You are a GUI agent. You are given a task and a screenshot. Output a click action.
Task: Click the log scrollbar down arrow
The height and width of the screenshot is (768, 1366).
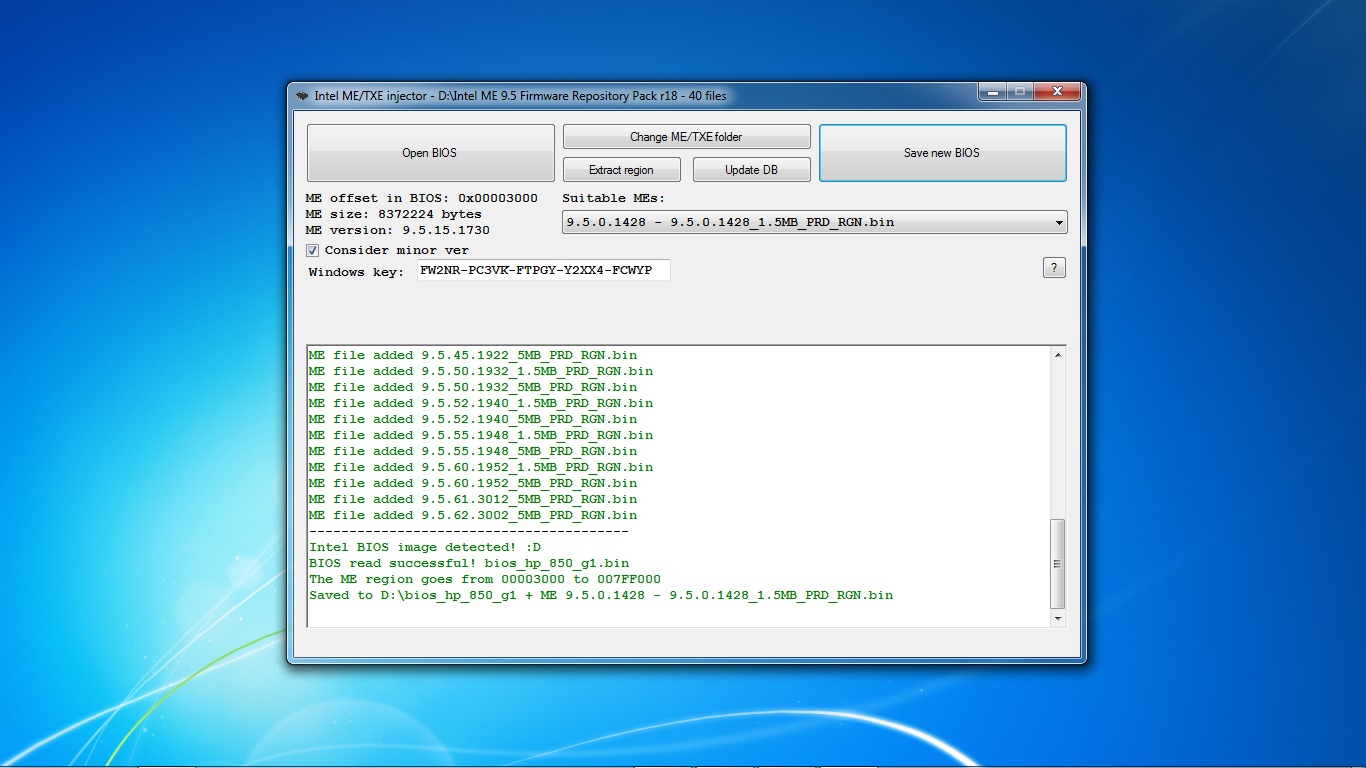(1058, 619)
